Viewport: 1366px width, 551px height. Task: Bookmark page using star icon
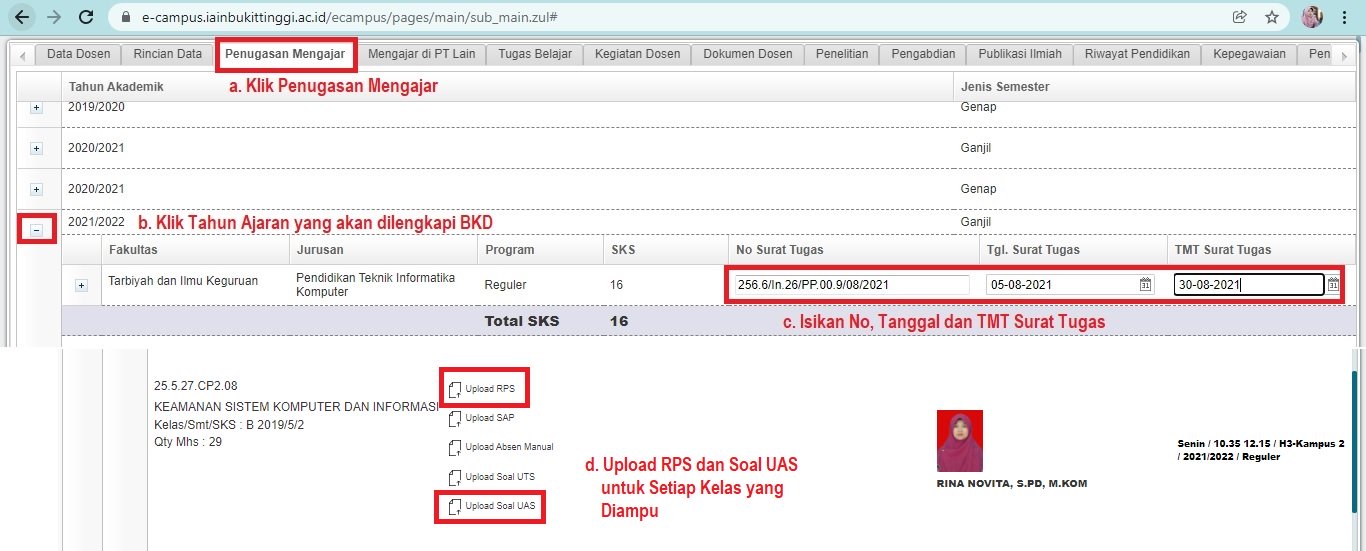click(x=1271, y=17)
